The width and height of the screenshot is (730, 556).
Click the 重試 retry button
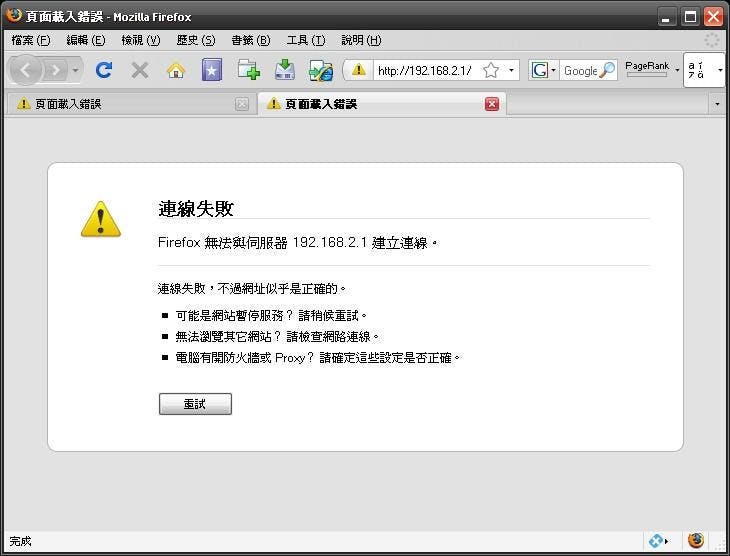(x=195, y=404)
